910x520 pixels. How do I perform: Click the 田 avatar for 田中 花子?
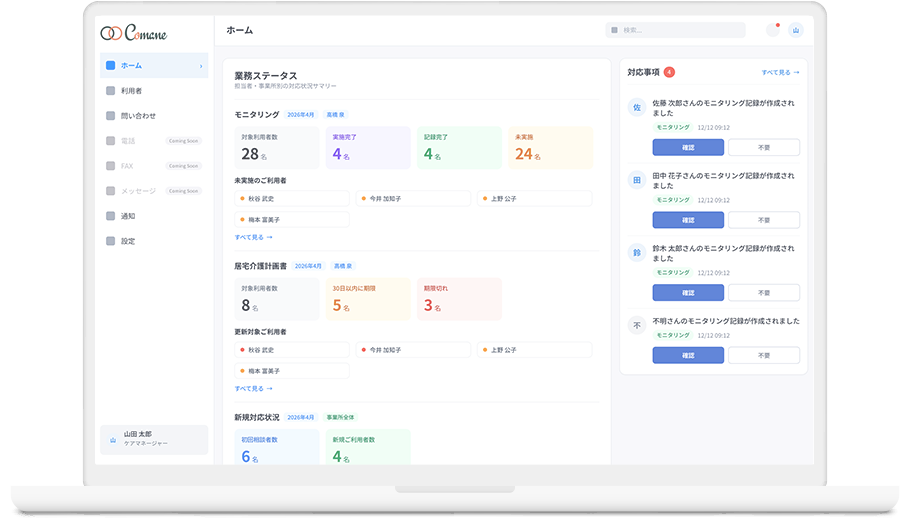[x=637, y=180]
